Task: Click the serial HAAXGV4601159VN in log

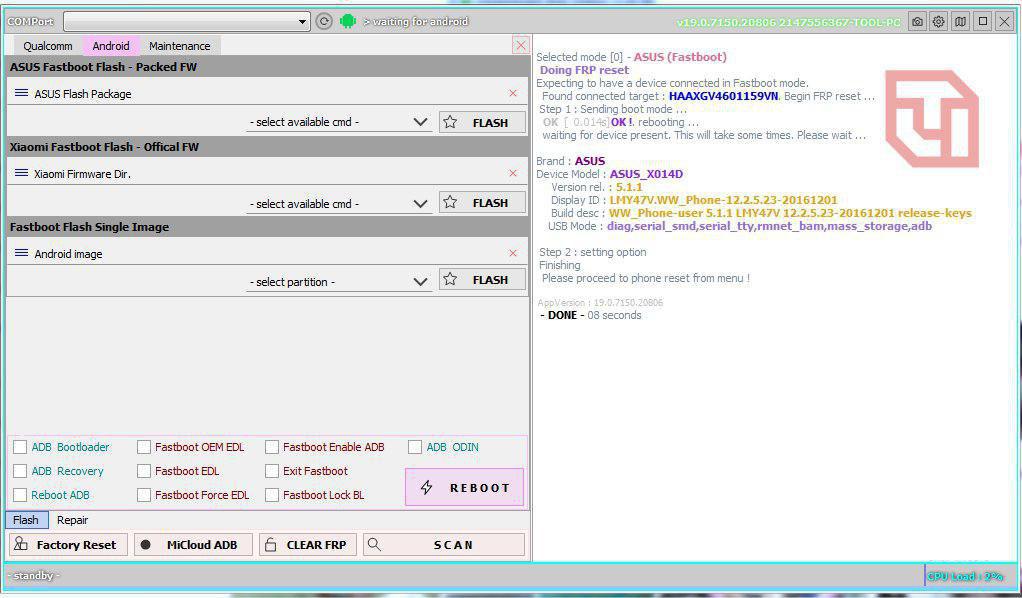Action: pyautogui.click(x=723, y=96)
